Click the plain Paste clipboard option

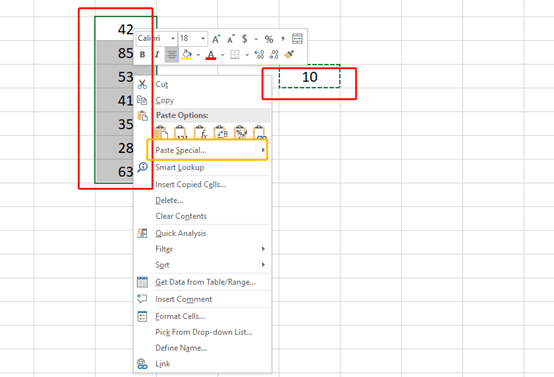162,132
